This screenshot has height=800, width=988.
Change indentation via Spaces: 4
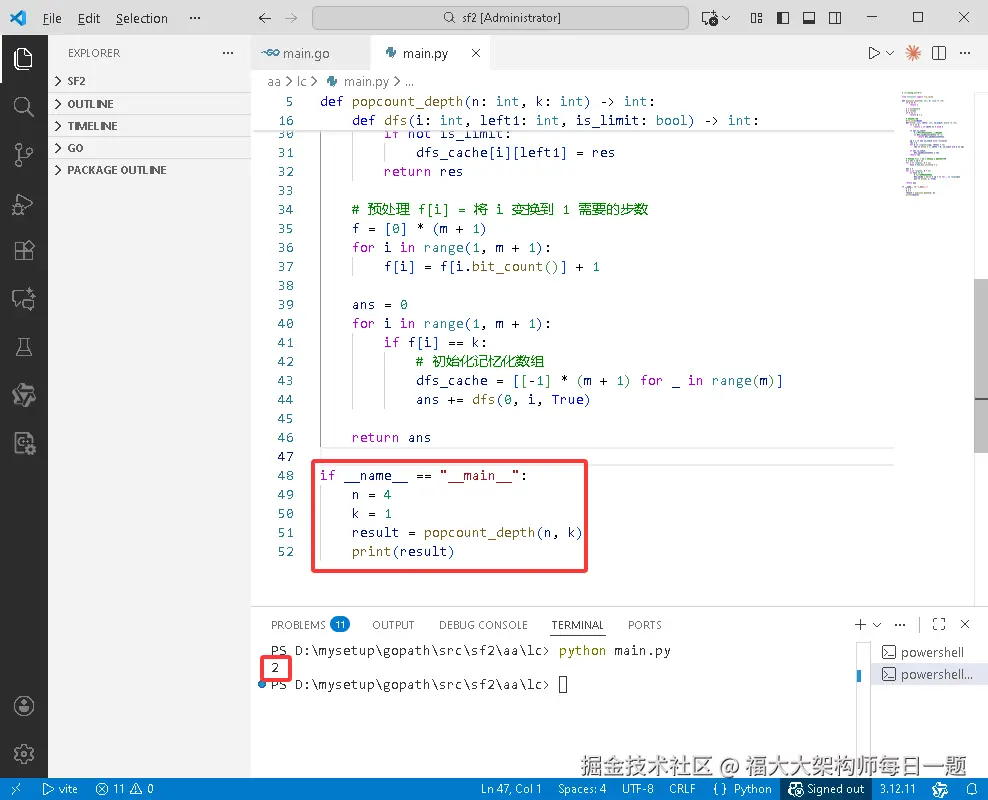coord(582,789)
